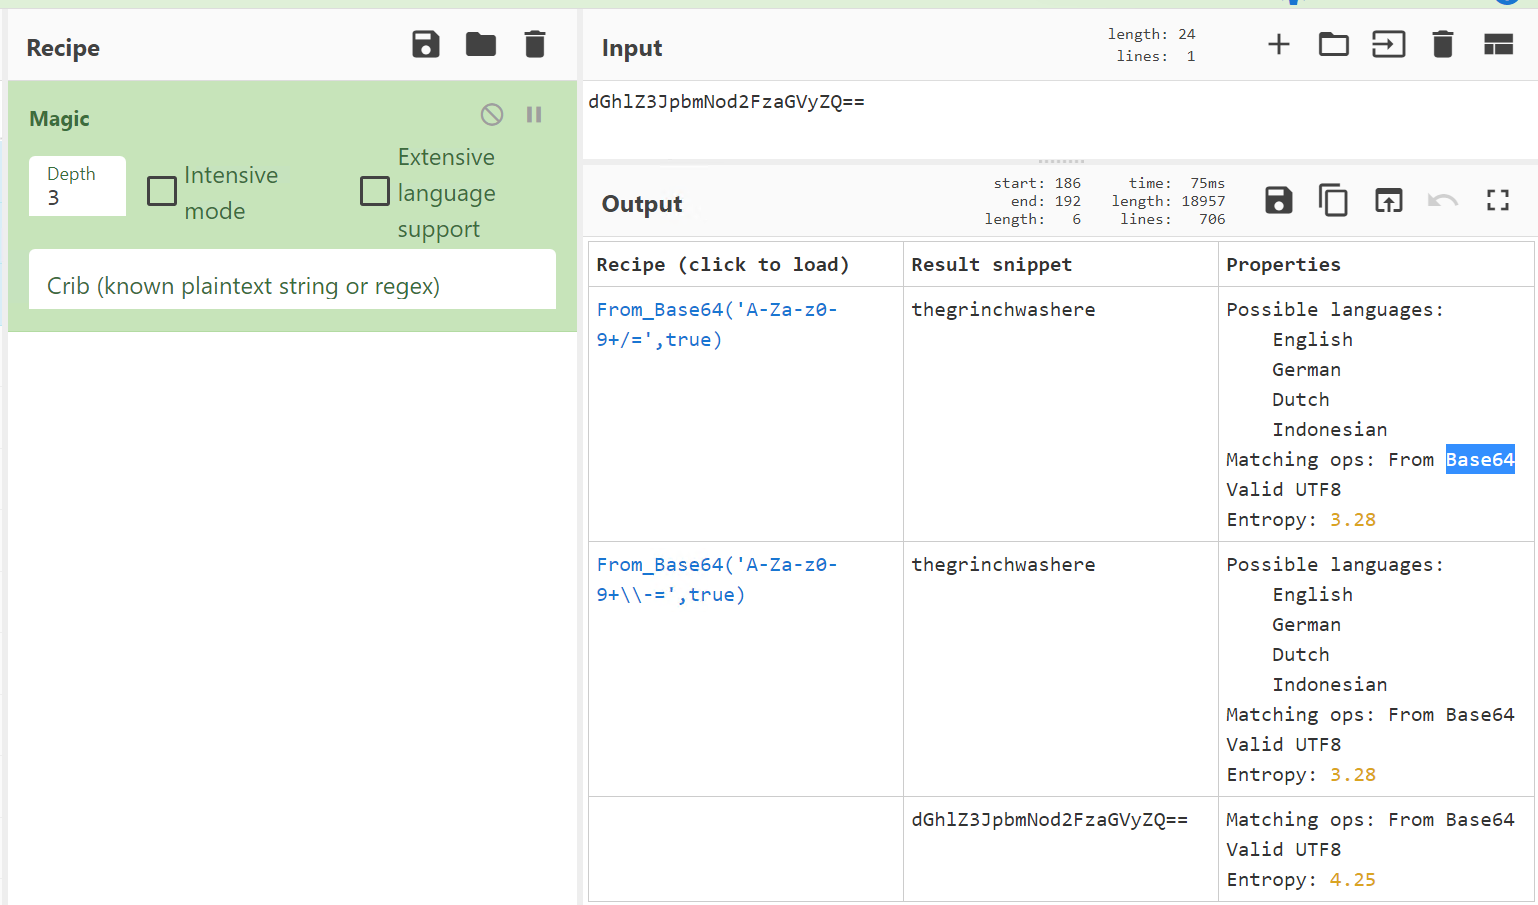1538x905 pixels.
Task: Save output to file
Action: [1279, 201]
